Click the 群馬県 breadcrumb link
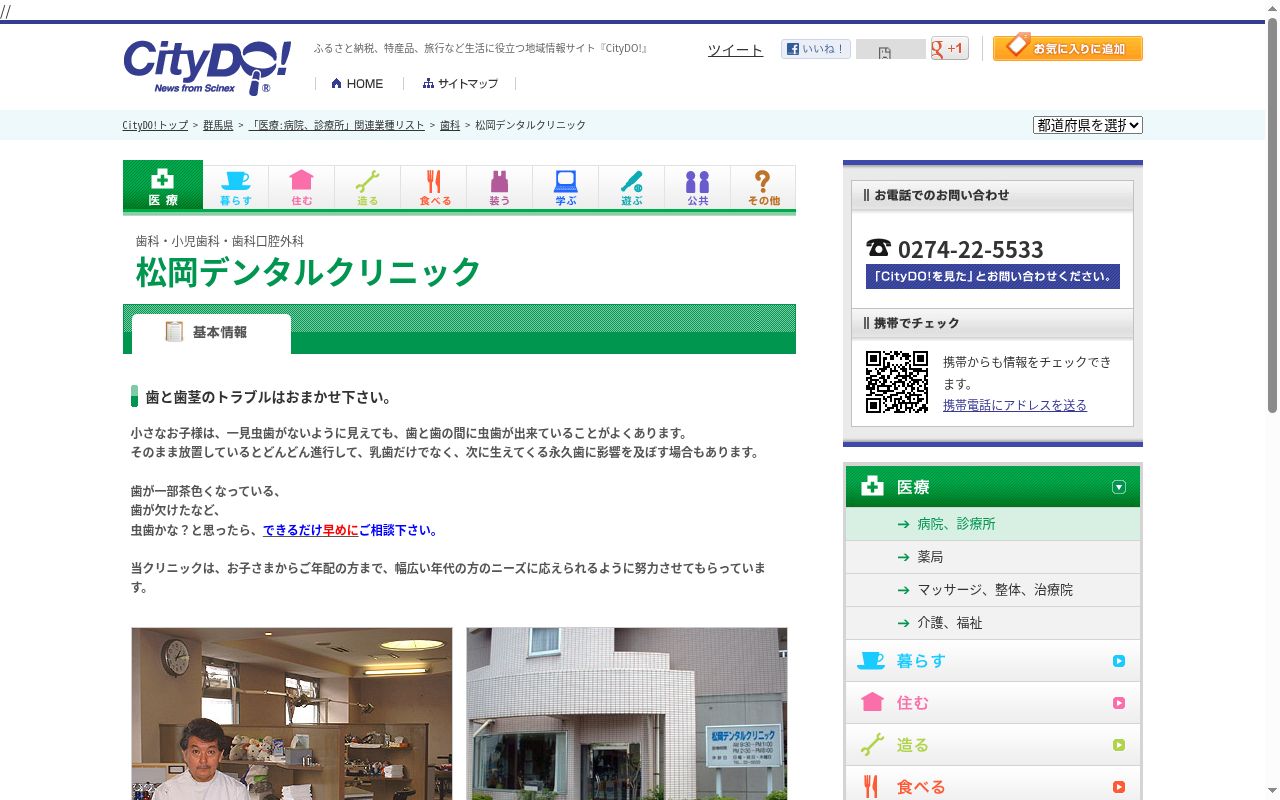Screen dimensions: 1280x800 (x=218, y=125)
